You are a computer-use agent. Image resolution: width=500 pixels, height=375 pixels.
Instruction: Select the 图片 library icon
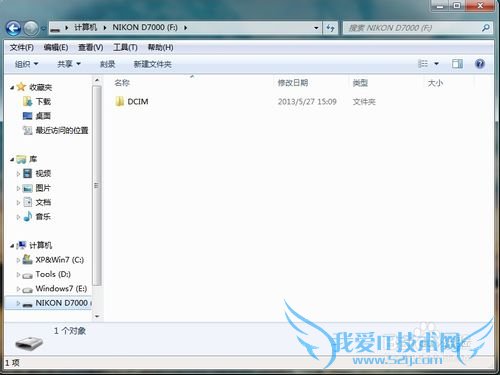[x=27, y=188]
